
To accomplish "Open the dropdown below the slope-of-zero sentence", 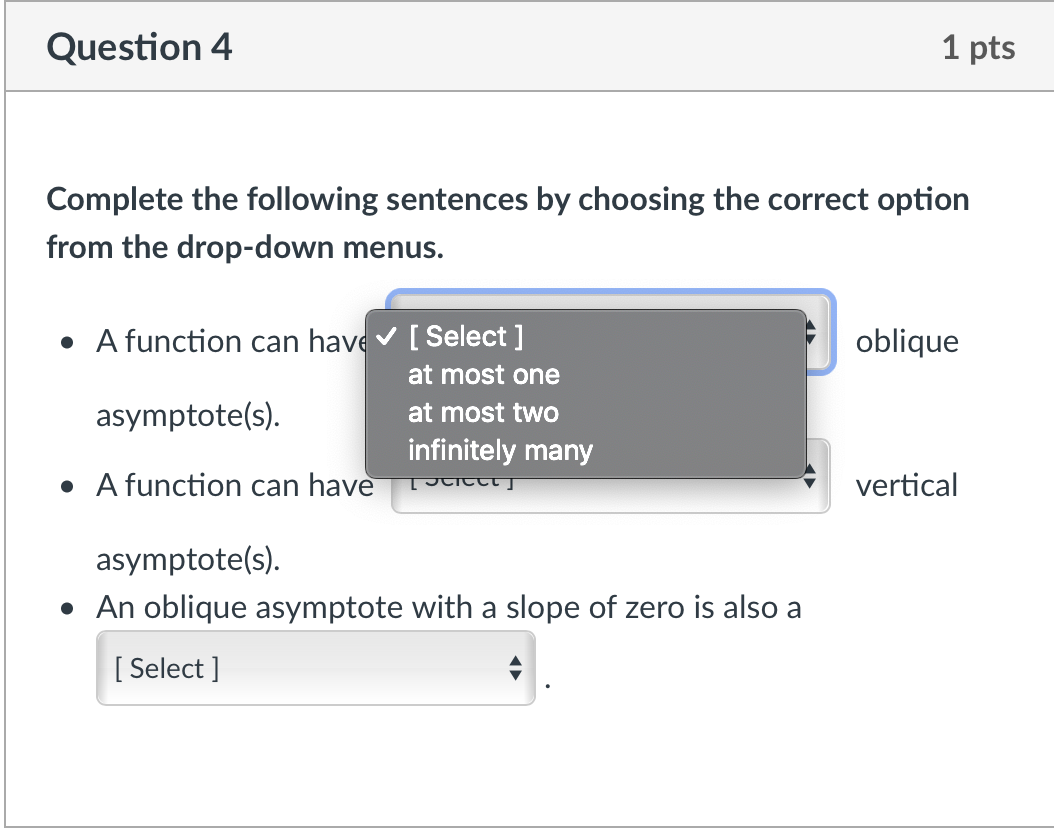I will 315,668.
